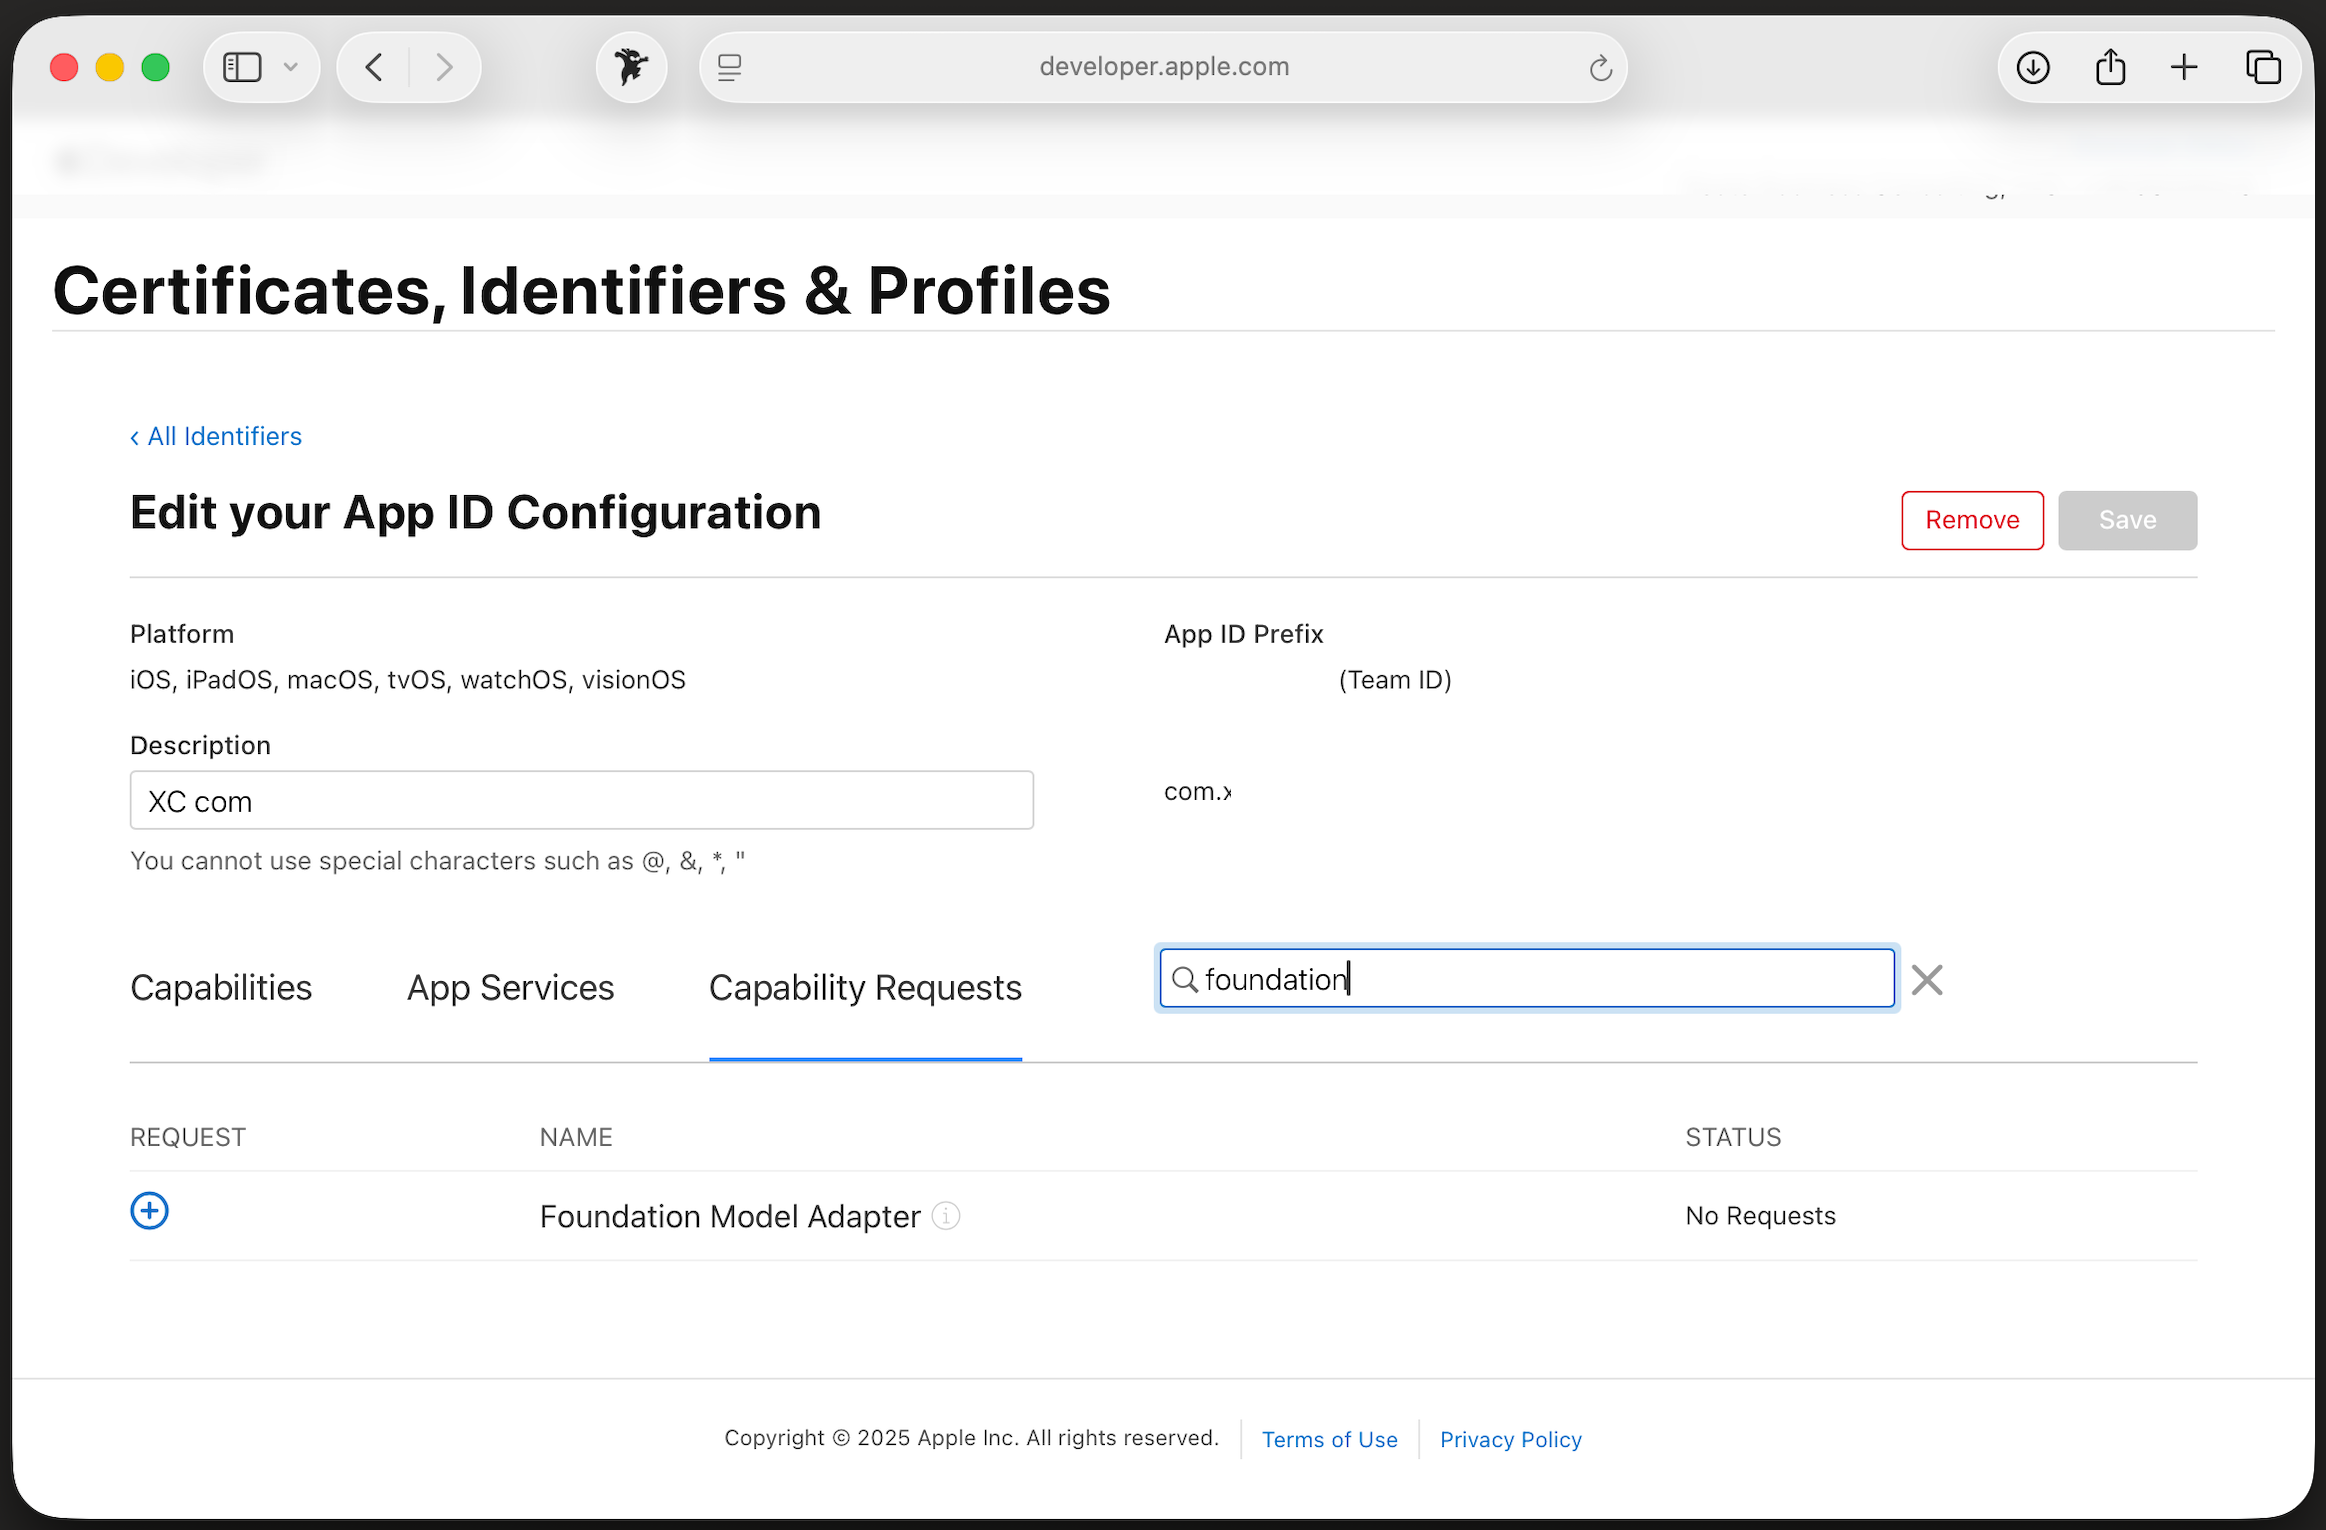
Task: Expand the sidebar dropdown chevron
Action: click(291, 68)
